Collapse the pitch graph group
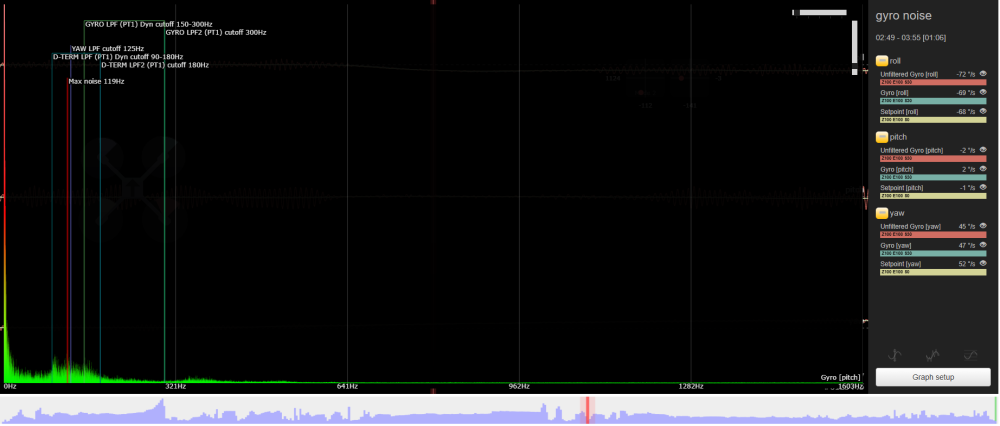The height and width of the screenshot is (426, 1000). (881, 136)
